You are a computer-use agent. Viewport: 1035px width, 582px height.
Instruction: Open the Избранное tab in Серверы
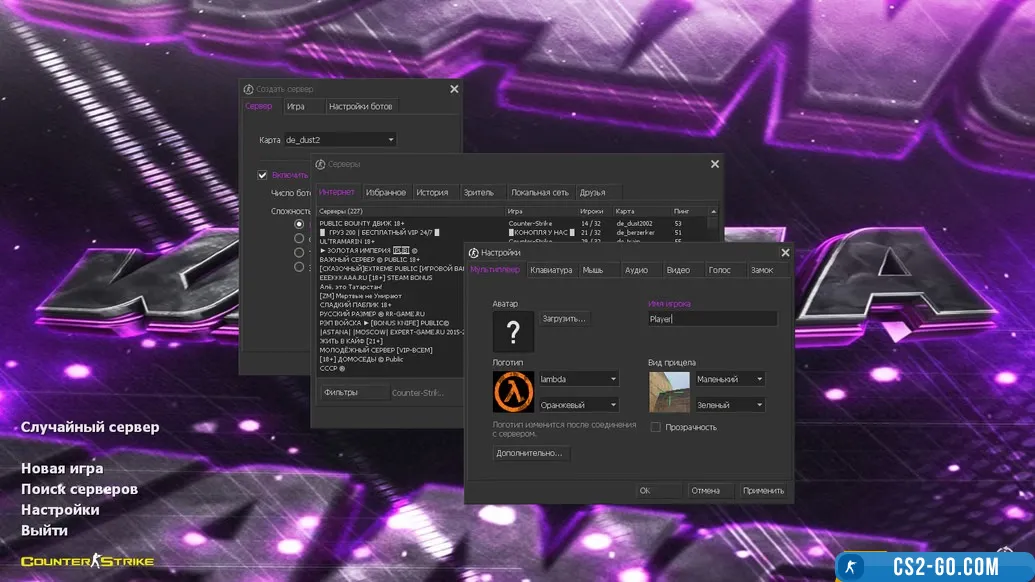386,192
